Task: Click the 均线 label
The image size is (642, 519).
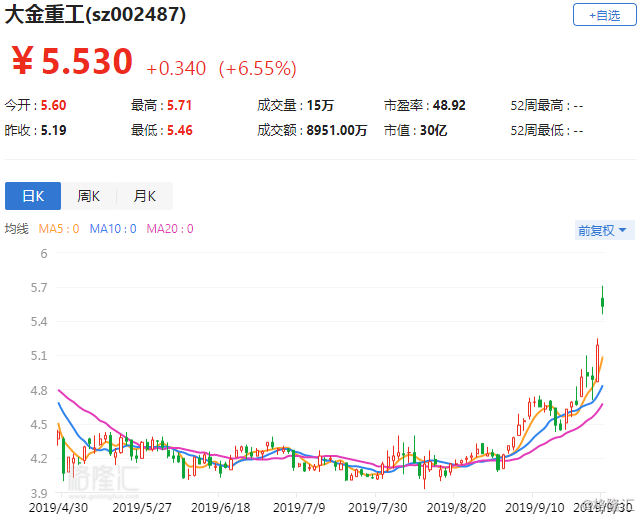Action: pyautogui.click(x=17, y=228)
